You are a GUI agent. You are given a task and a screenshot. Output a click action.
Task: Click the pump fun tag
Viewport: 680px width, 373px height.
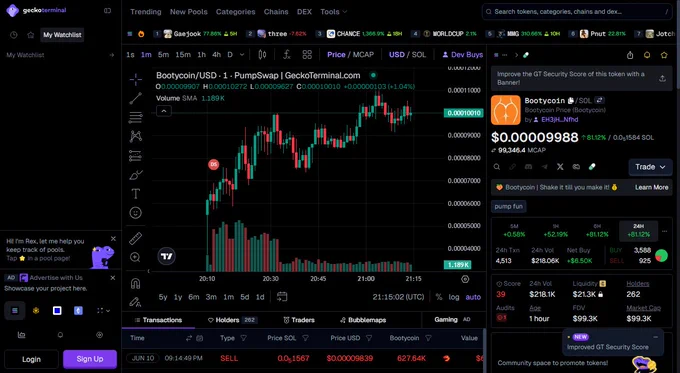click(x=508, y=206)
